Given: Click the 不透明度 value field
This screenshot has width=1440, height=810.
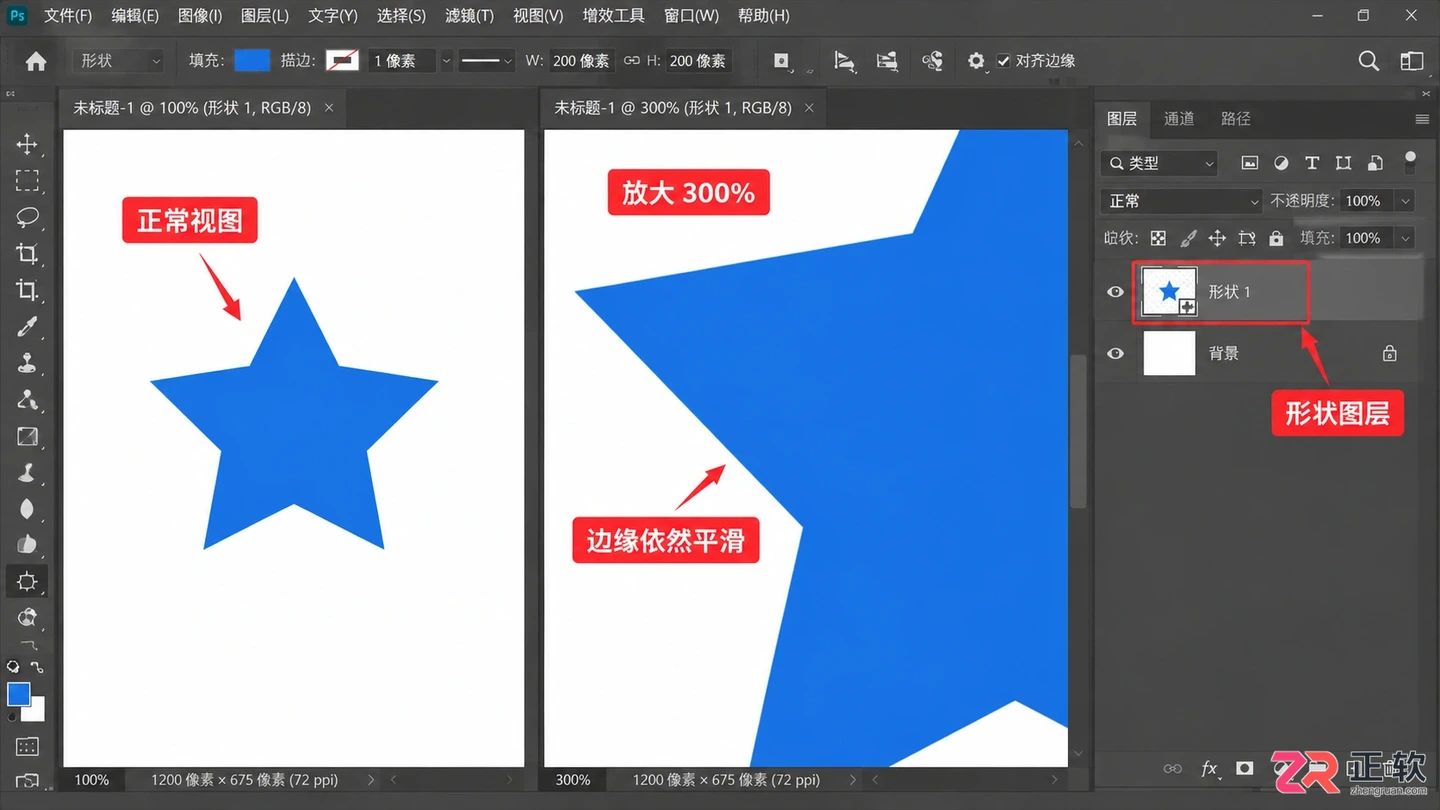Looking at the screenshot, I should [1366, 201].
